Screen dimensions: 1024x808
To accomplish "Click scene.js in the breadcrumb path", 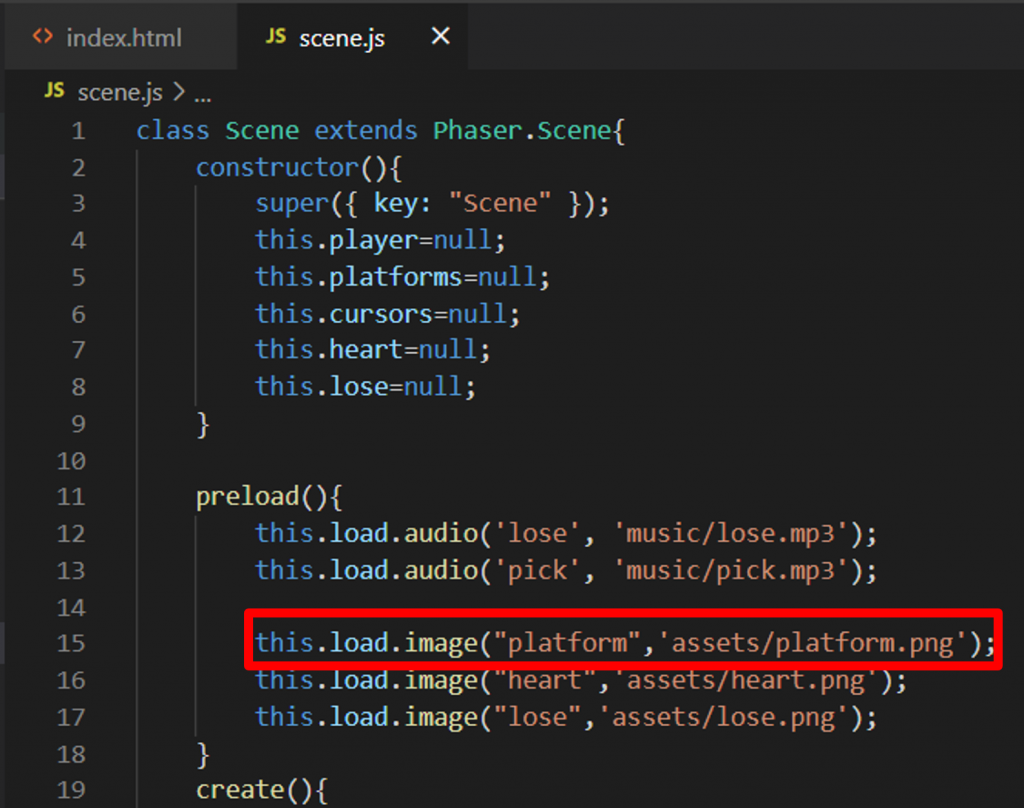I will [120, 92].
